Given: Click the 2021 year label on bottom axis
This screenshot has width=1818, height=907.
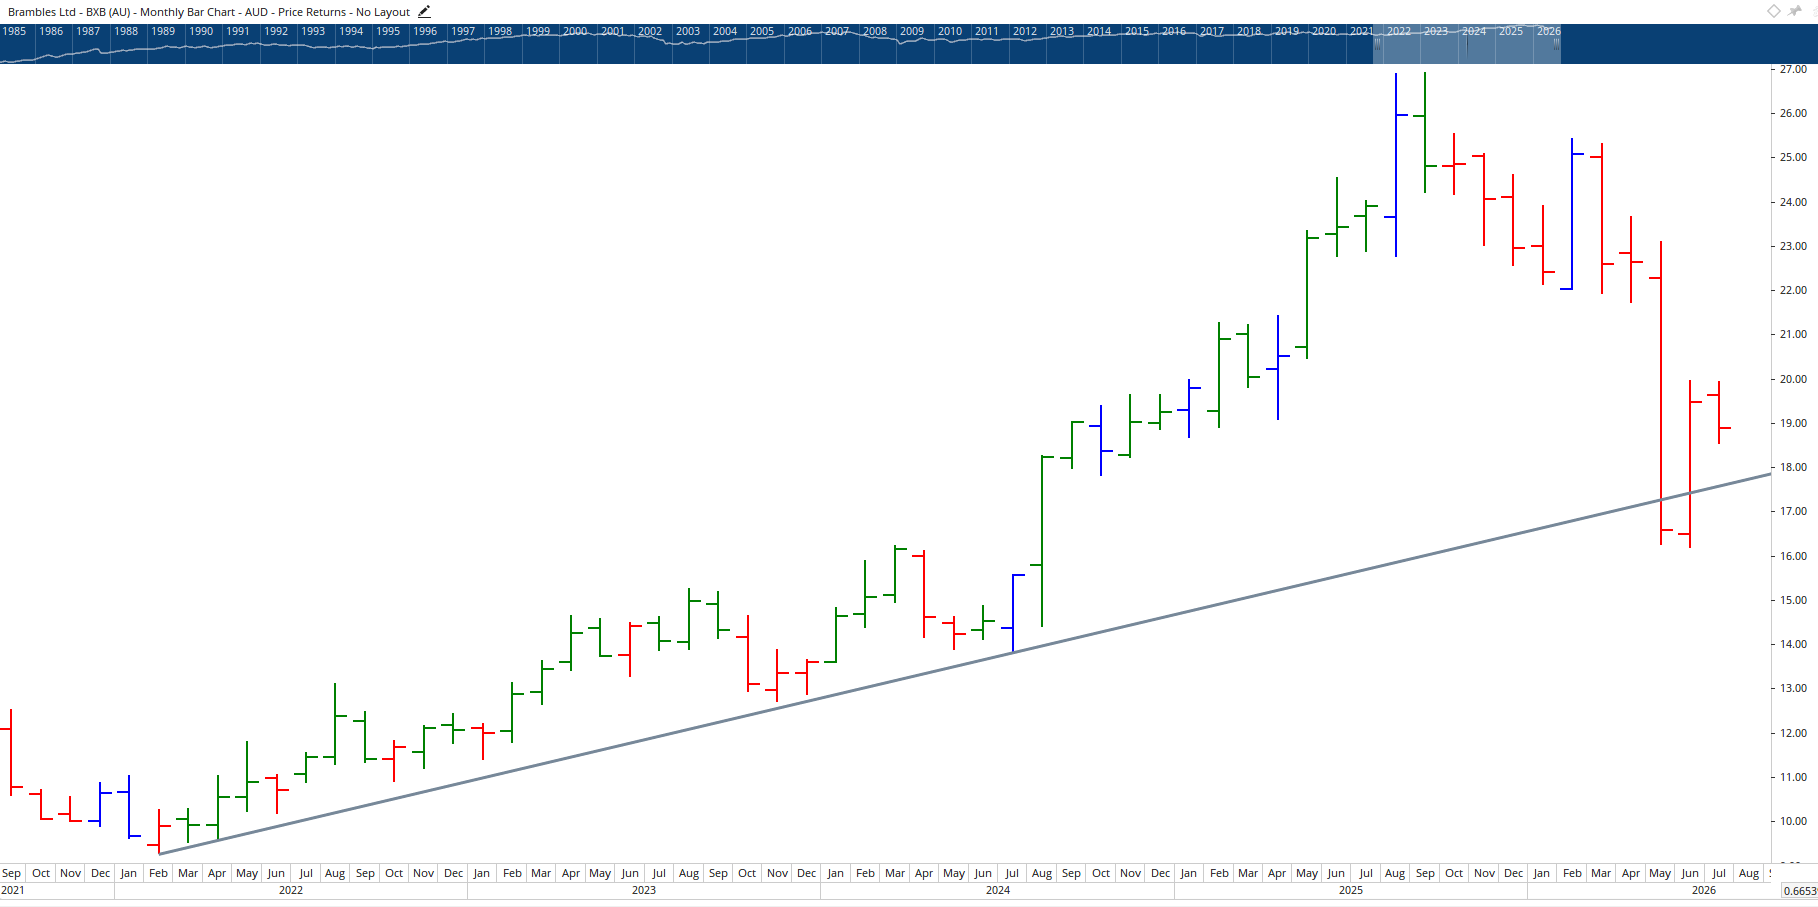Looking at the screenshot, I should pyautogui.click(x=13, y=890).
